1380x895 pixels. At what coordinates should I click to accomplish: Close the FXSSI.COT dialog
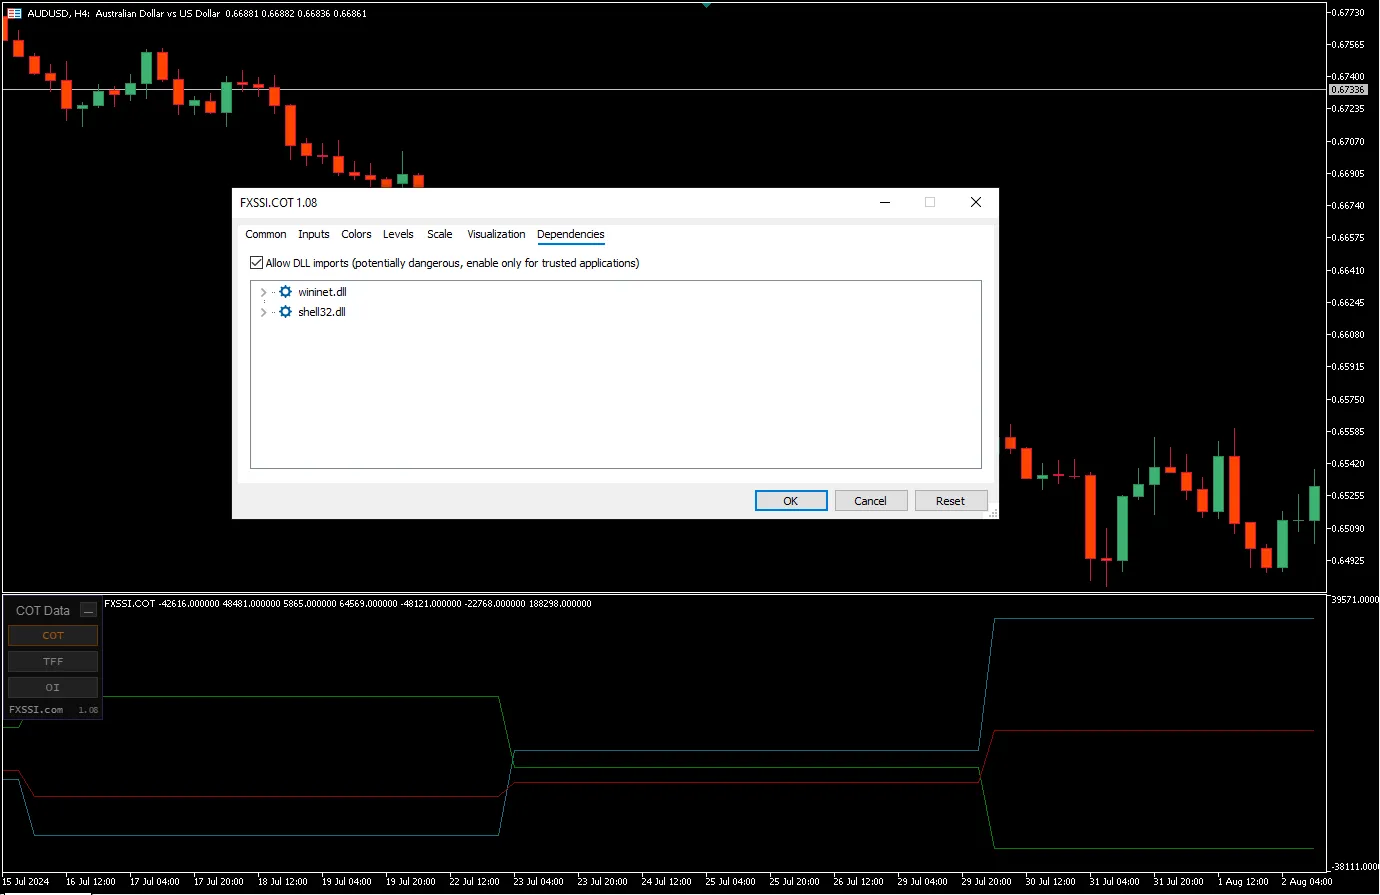(975, 202)
